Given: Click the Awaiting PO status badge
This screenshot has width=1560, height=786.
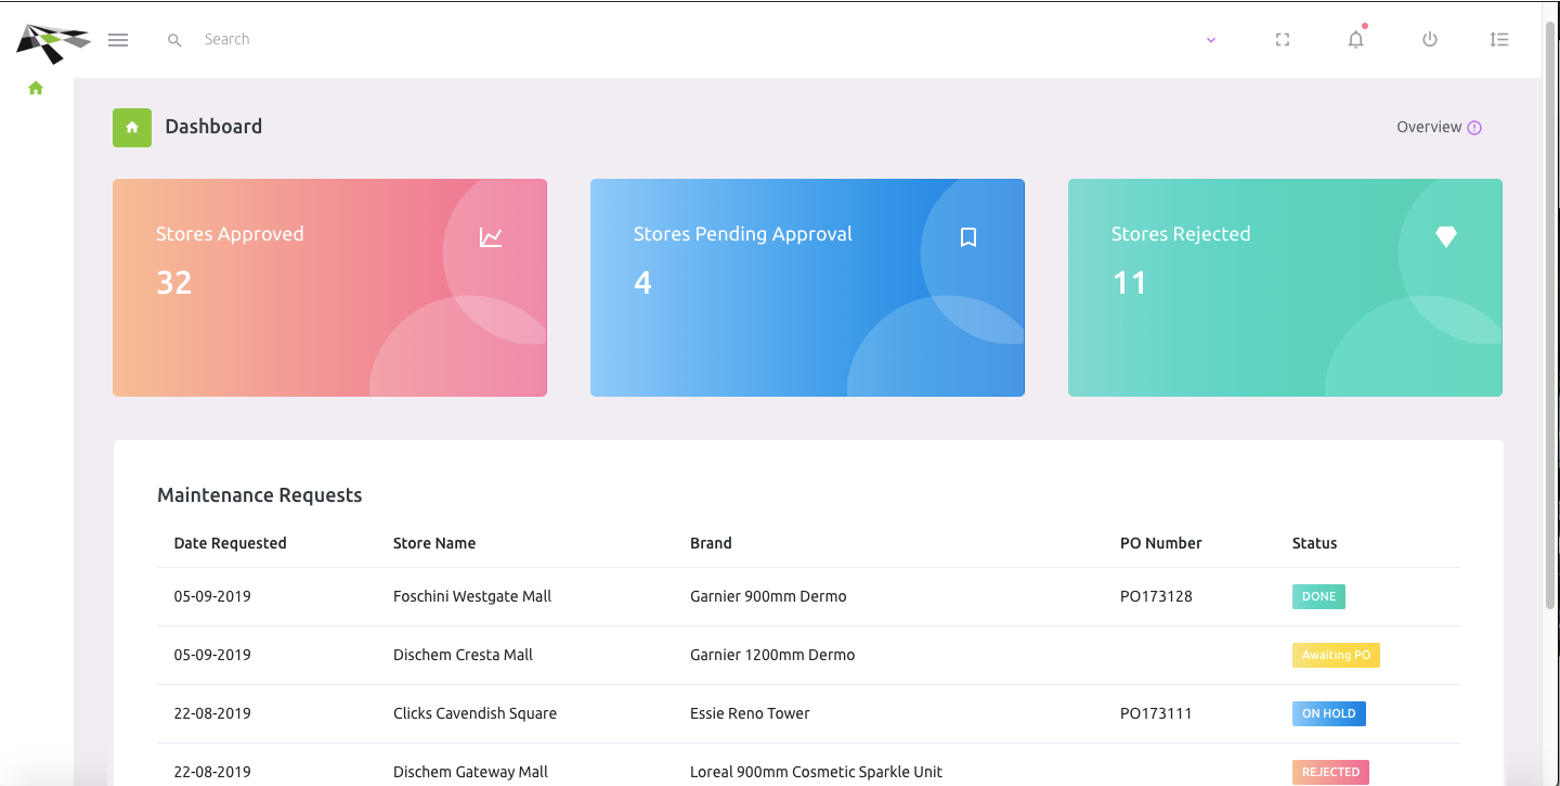Looking at the screenshot, I should pos(1336,655).
